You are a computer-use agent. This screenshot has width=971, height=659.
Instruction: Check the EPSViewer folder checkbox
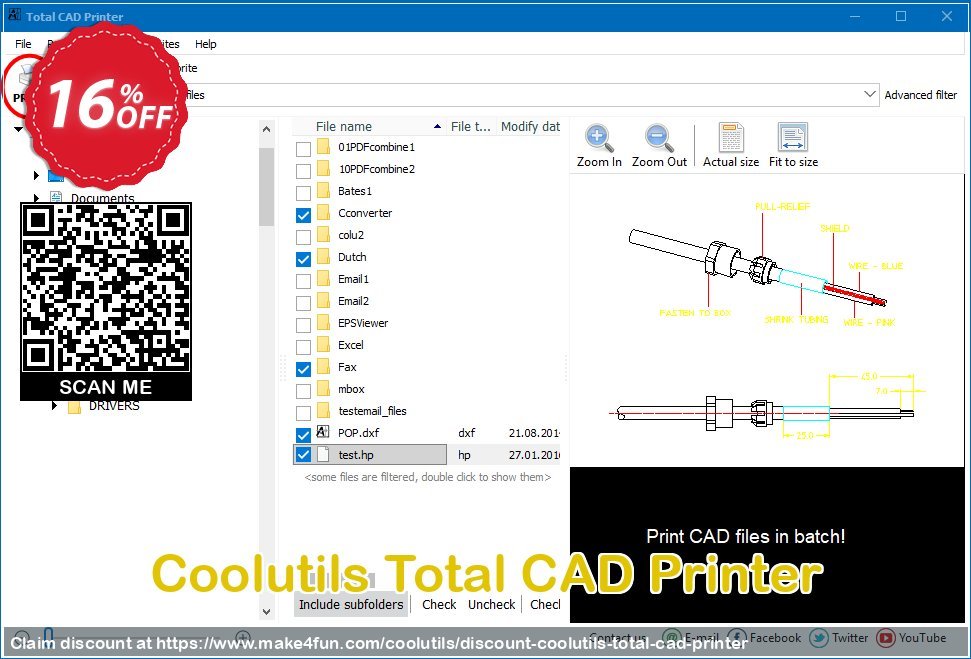303,325
